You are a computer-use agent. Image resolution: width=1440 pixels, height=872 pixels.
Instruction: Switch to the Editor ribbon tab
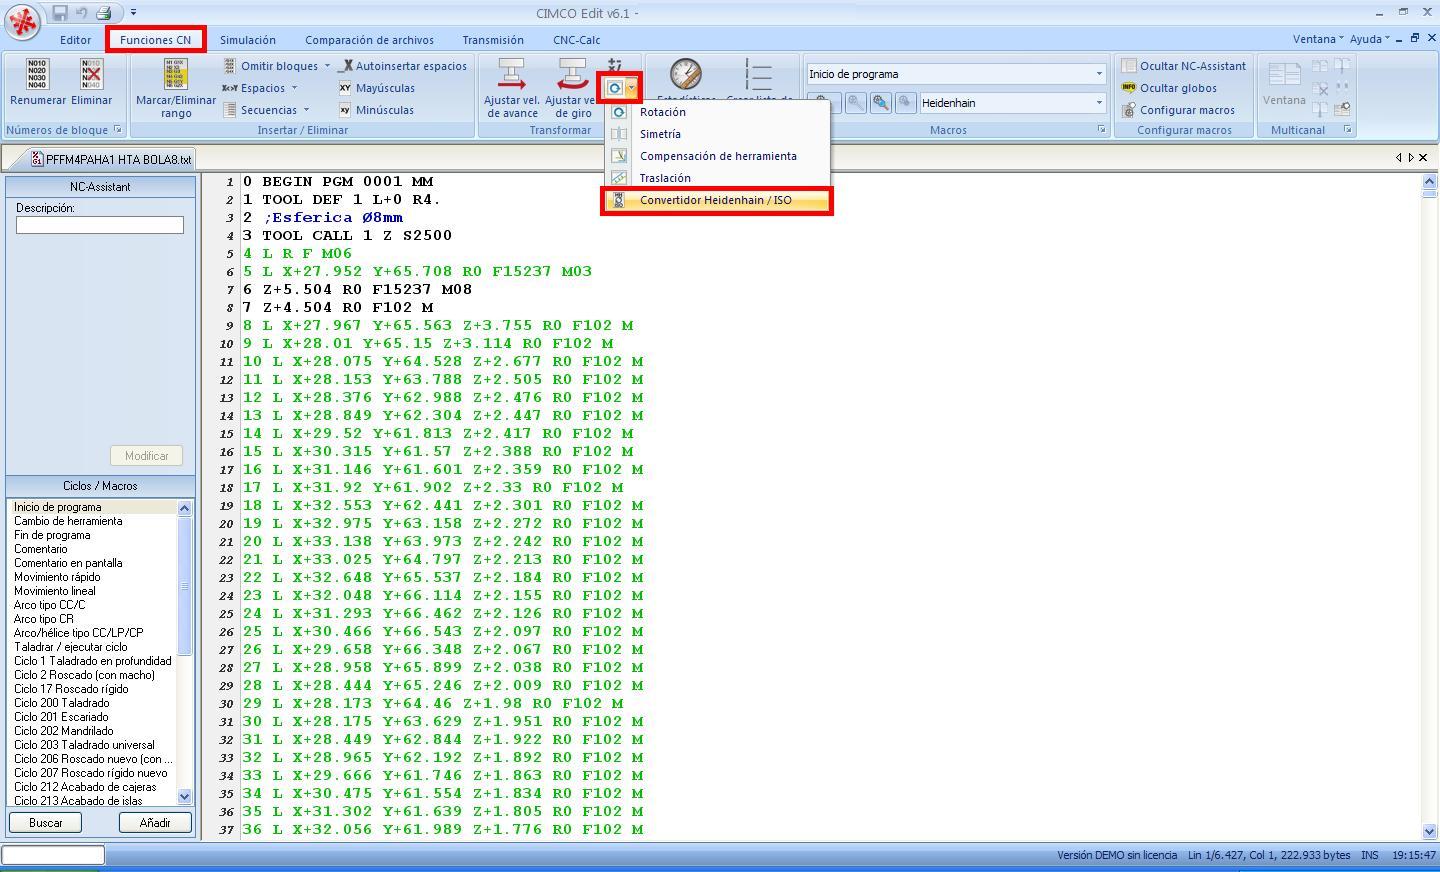pyautogui.click(x=75, y=40)
